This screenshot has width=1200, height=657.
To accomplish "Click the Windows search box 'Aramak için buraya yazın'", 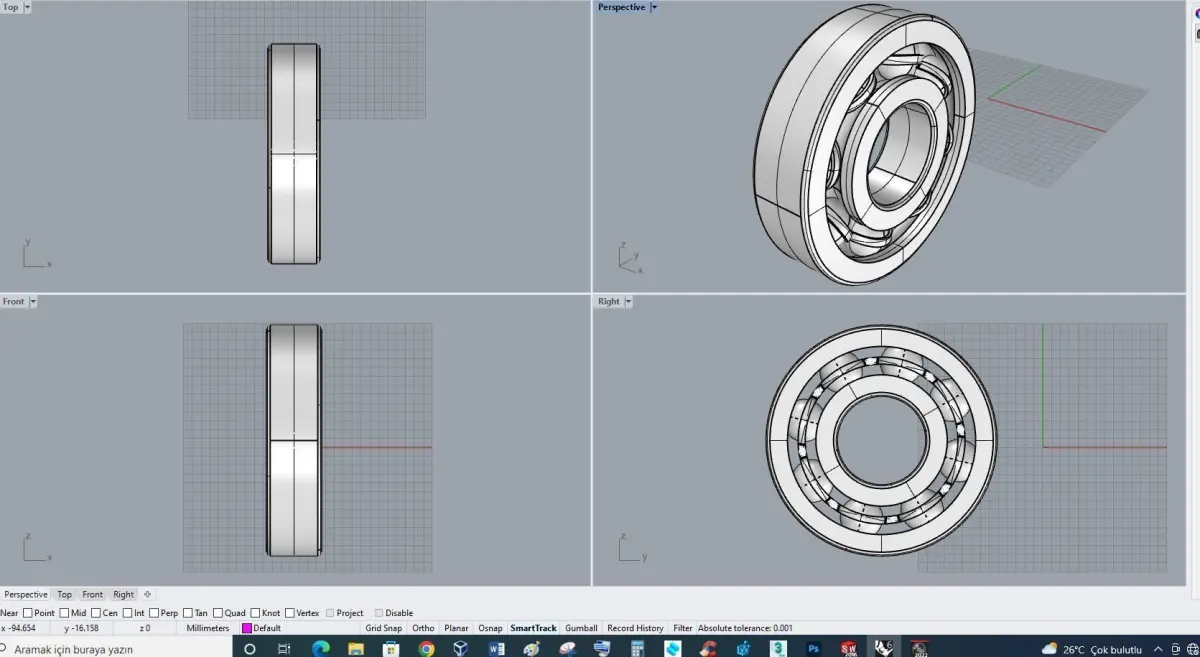I will (x=115, y=649).
